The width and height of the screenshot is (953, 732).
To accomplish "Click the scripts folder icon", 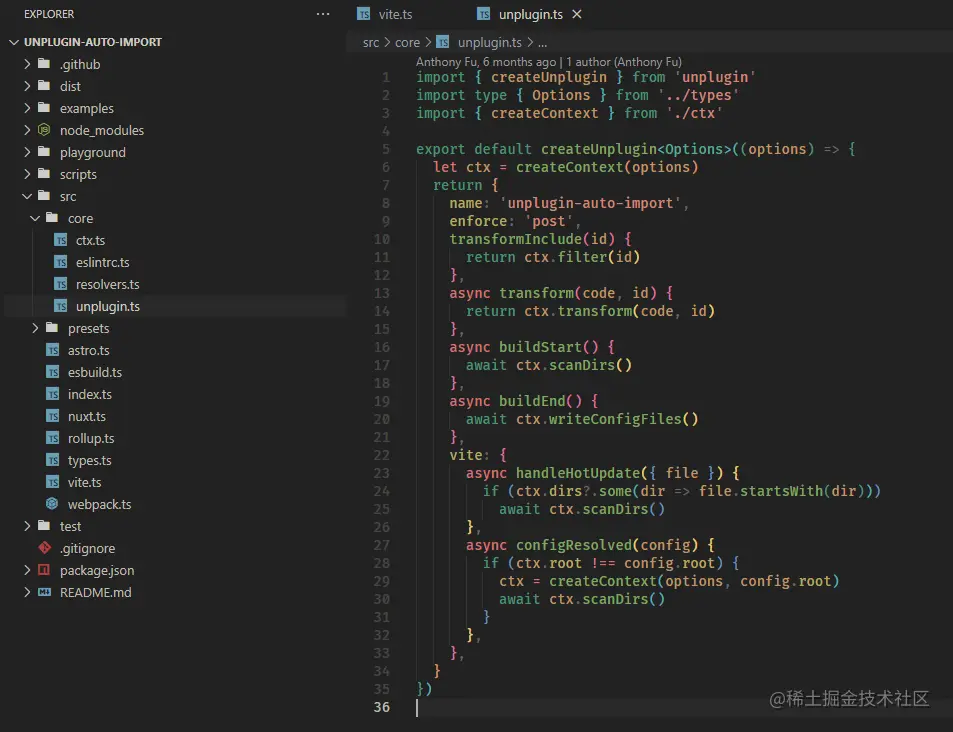I will (44, 173).
